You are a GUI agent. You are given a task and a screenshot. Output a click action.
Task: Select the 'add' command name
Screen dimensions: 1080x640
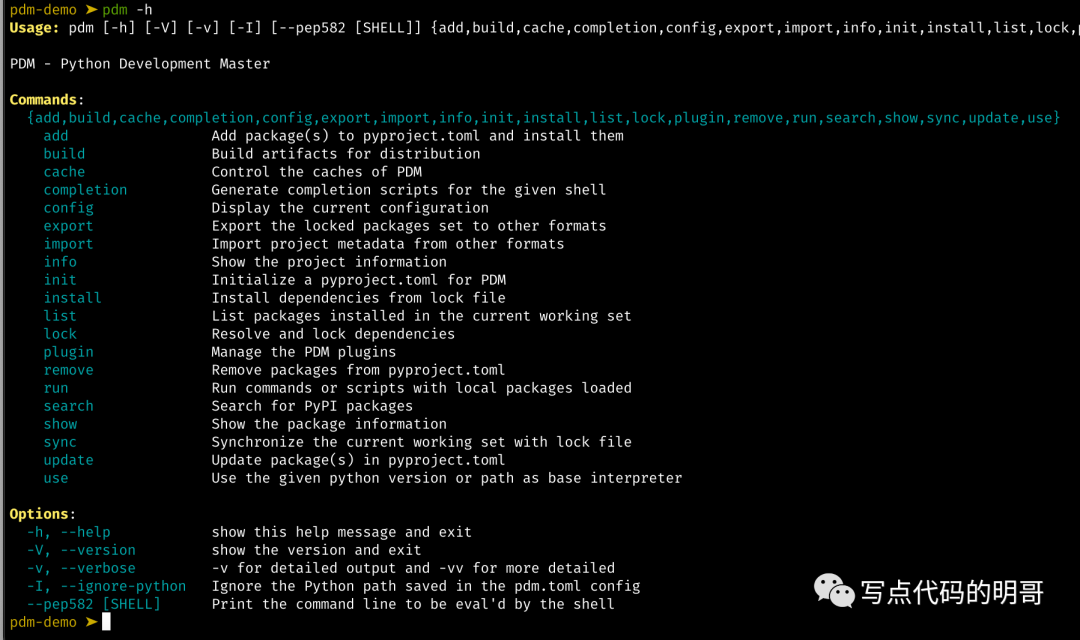coord(56,136)
